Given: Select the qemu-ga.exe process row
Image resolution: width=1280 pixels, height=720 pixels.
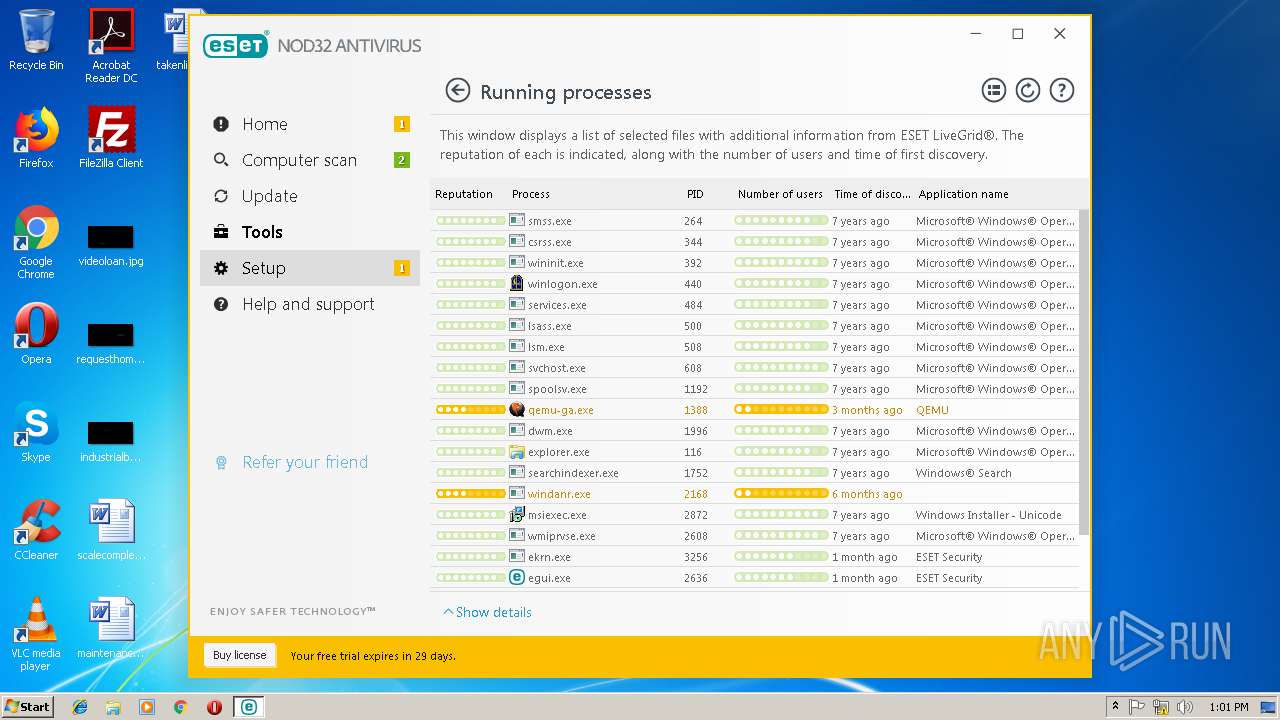Looking at the screenshot, I should pyautogui.click(x=755, y=410).
